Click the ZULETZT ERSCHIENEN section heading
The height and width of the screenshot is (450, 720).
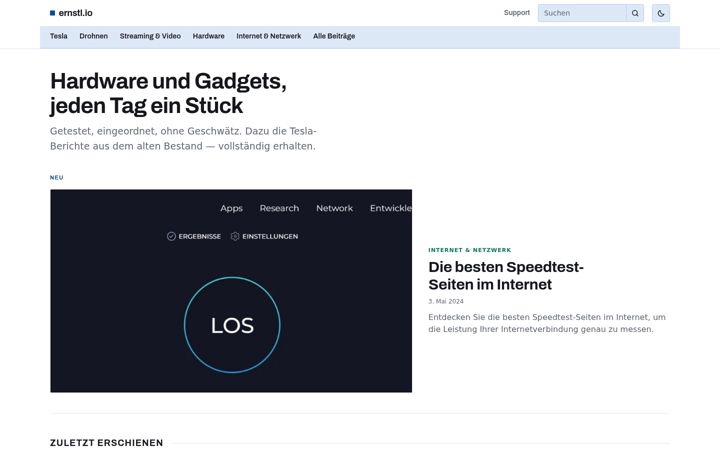pos(107,443)
